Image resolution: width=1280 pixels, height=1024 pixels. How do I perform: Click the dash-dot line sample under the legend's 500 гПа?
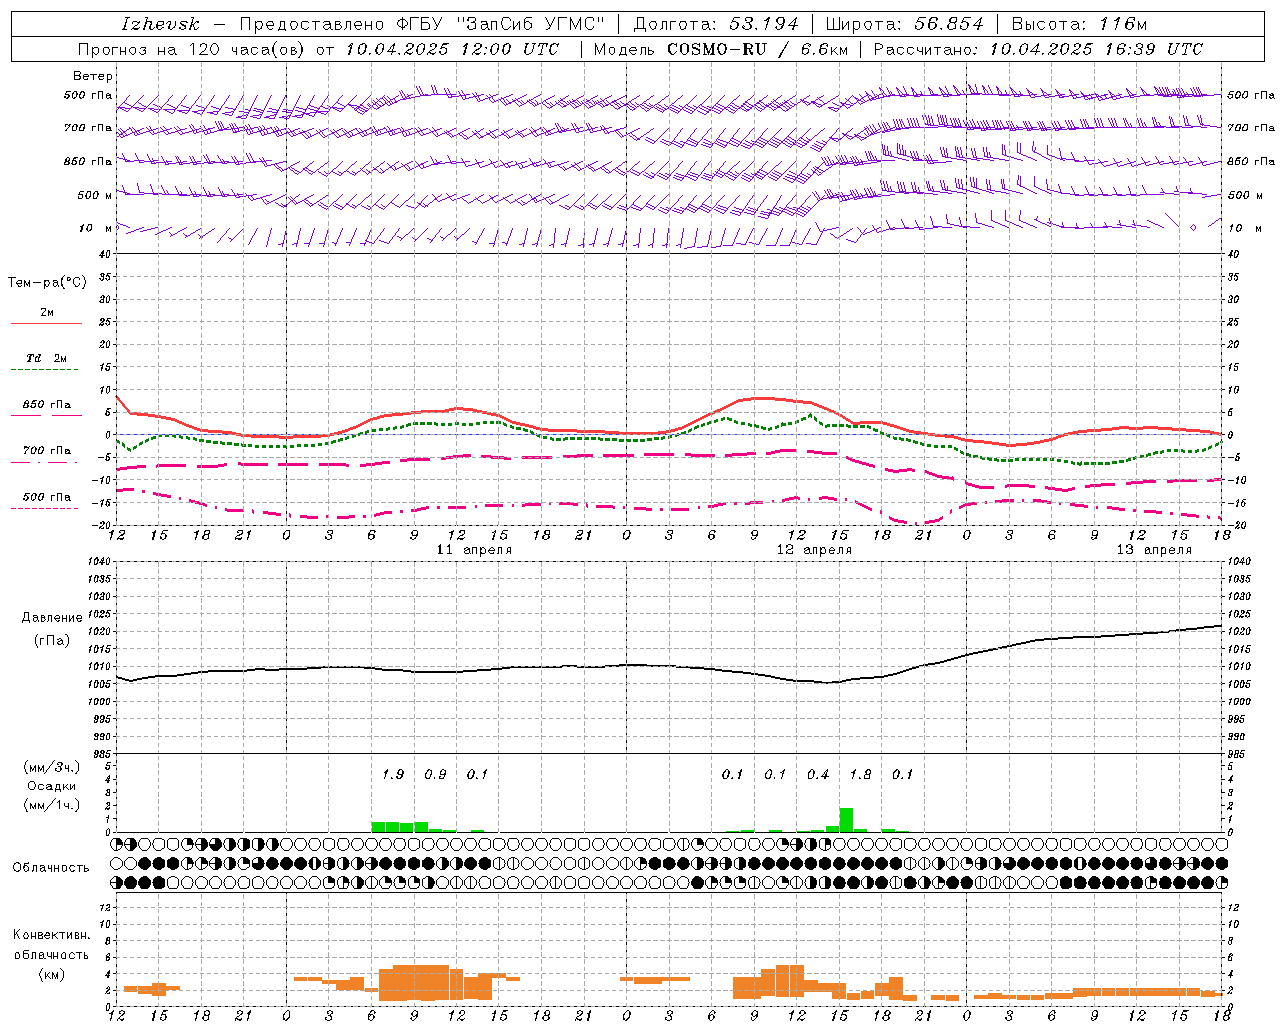point(44,508)
